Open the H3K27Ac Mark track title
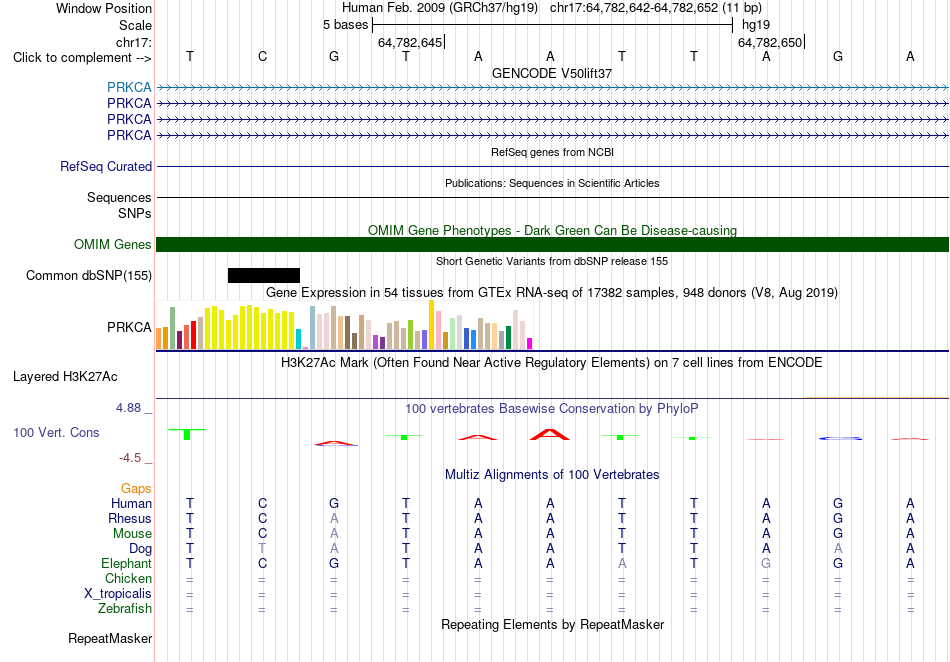The height and width of the screenshot is (662, 950). click(x=552, y=362)
